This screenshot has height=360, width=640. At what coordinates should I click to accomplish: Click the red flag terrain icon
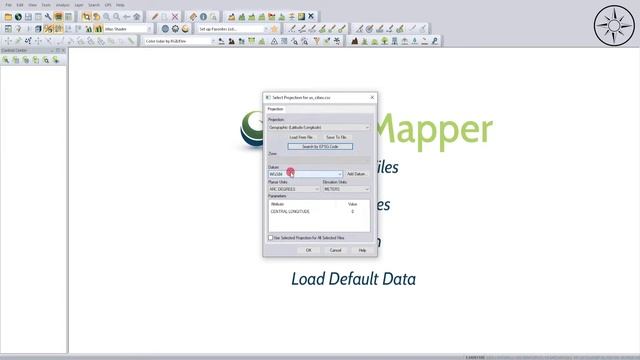pyautogui.click(x=271, y=17)
